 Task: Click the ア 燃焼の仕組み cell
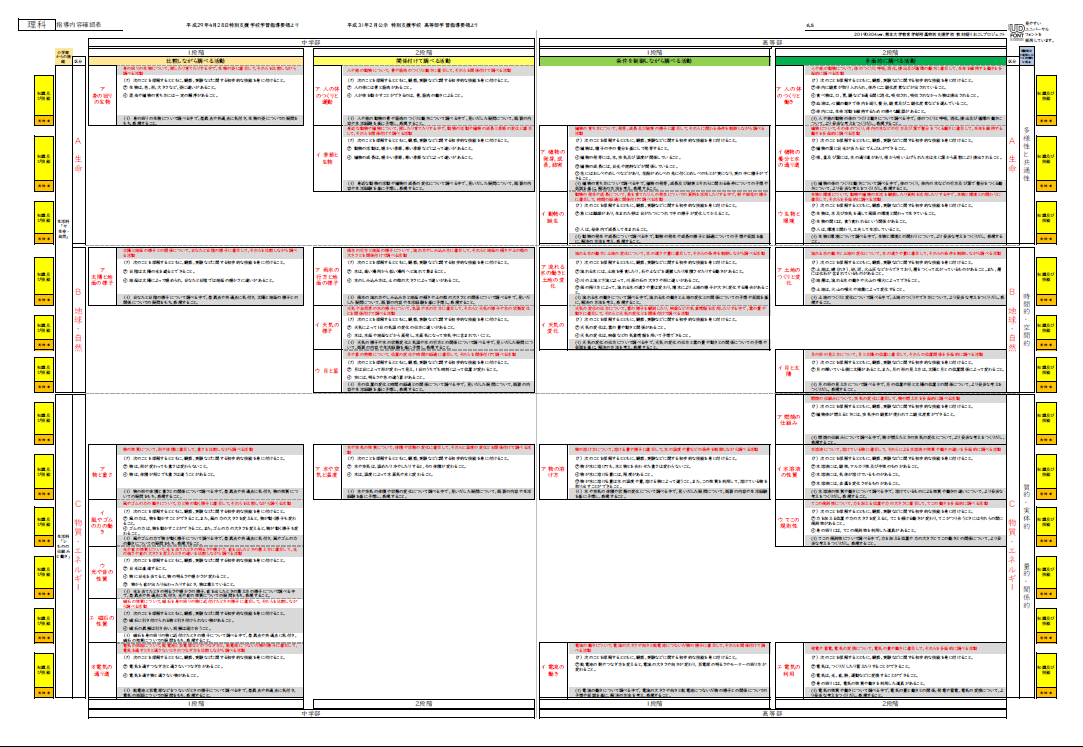(789, 420)
